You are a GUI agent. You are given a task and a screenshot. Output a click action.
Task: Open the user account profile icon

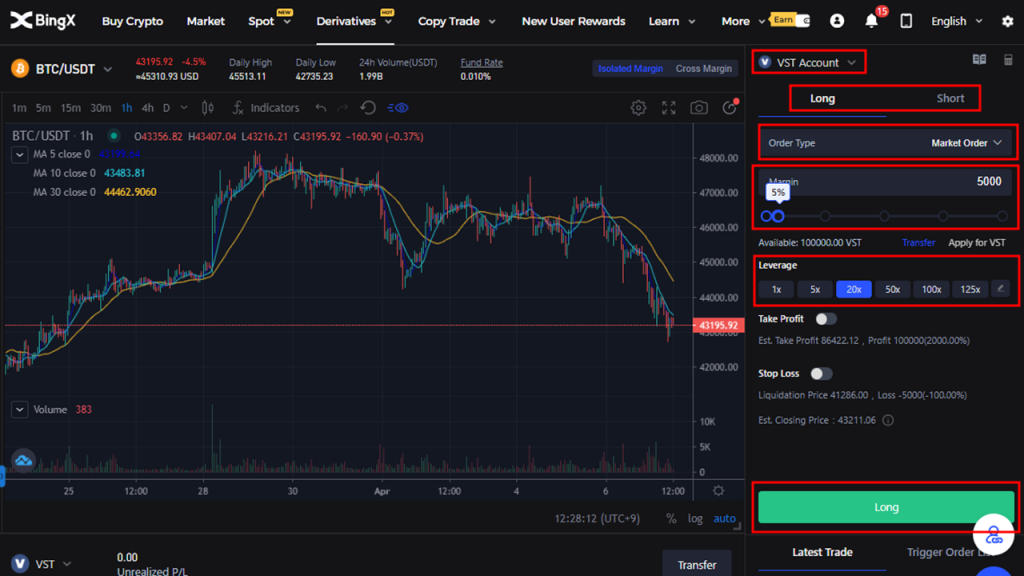pos(837,21)
